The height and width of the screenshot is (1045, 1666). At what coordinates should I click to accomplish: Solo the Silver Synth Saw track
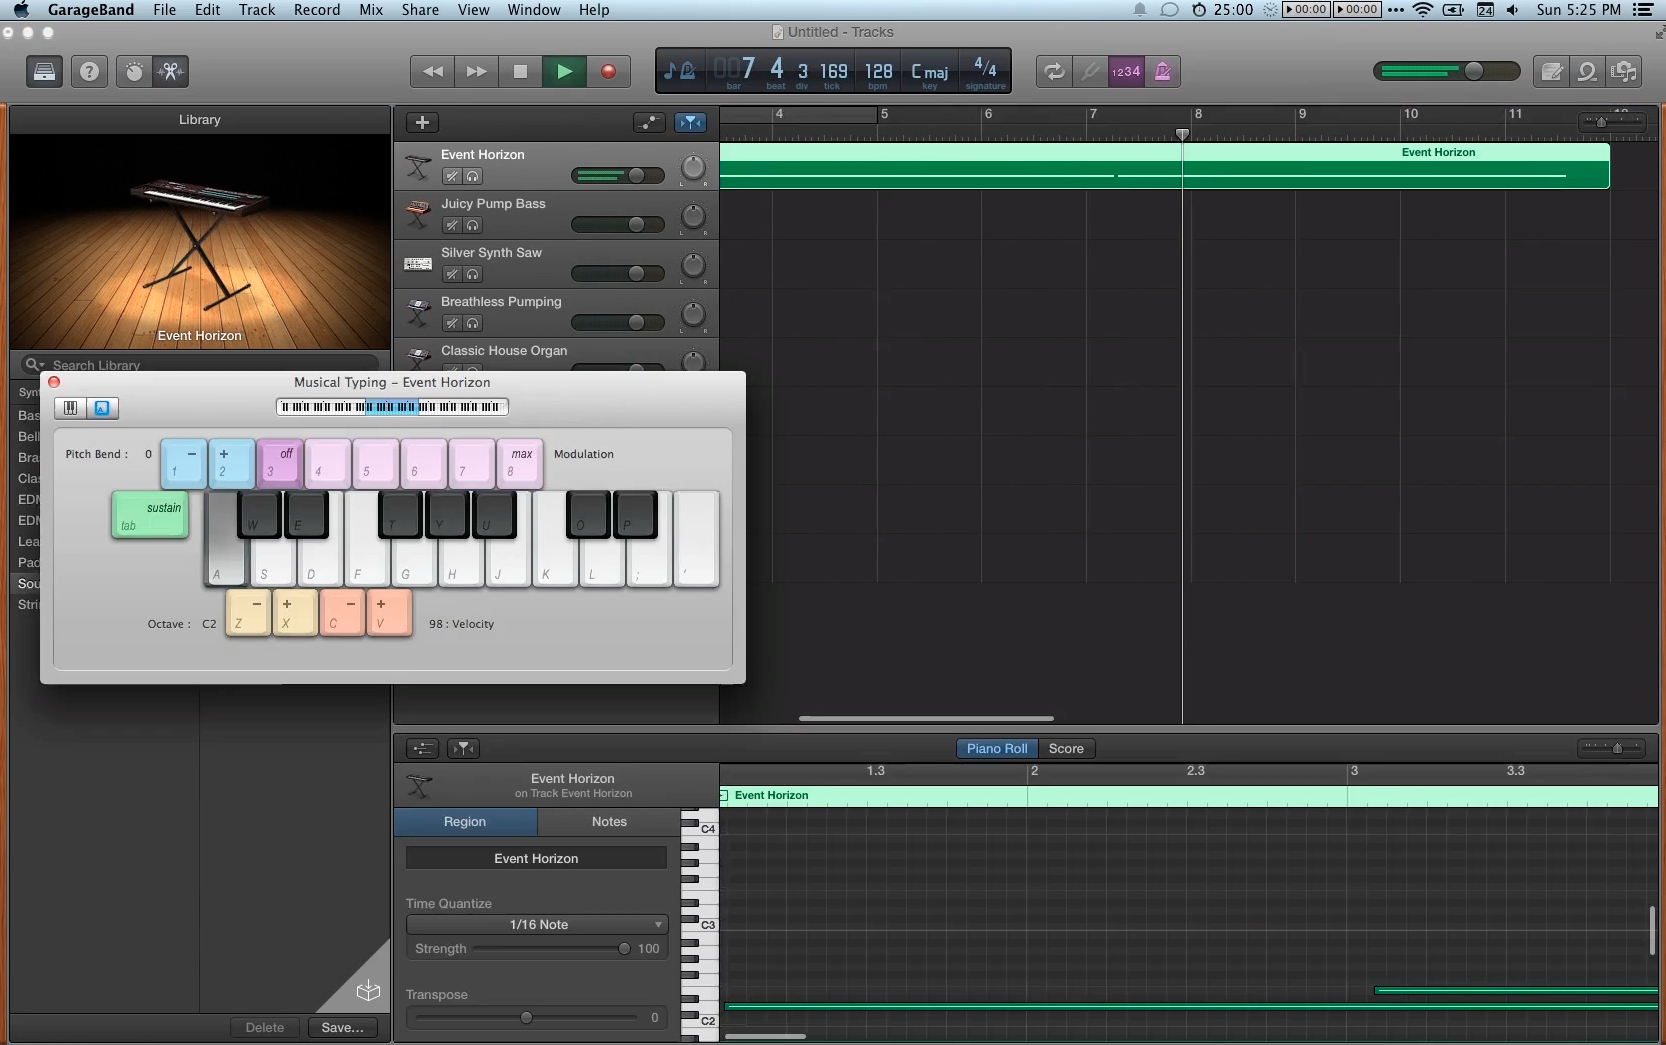click(473, 274)
